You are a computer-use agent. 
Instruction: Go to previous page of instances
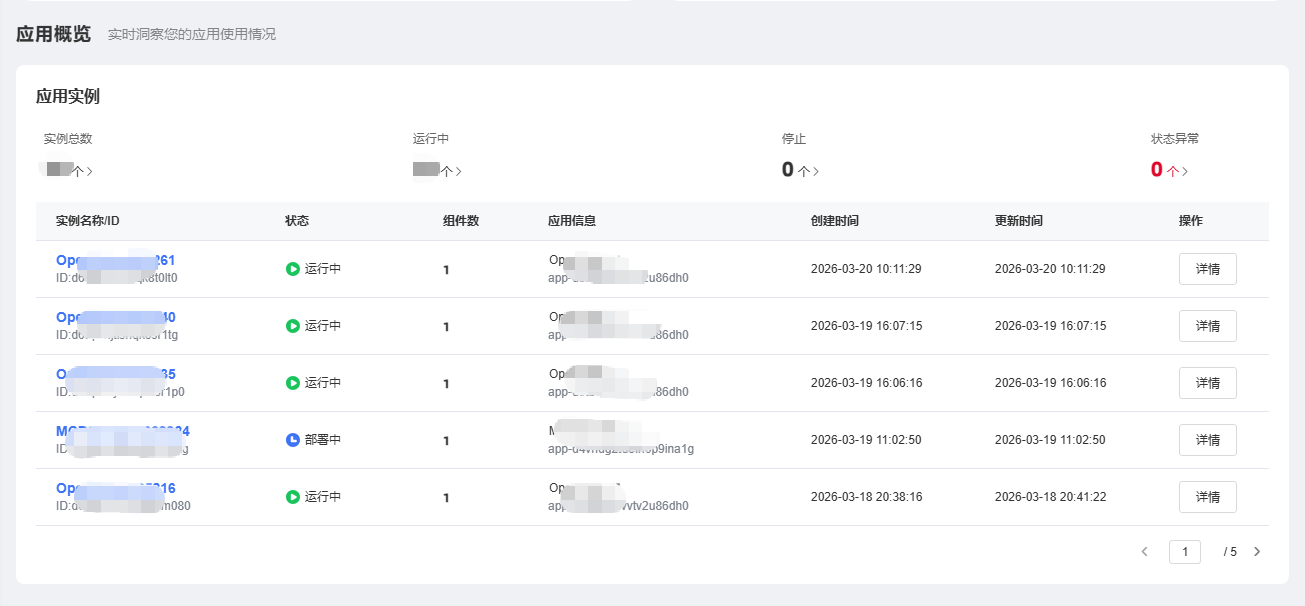click(1145, 551)
